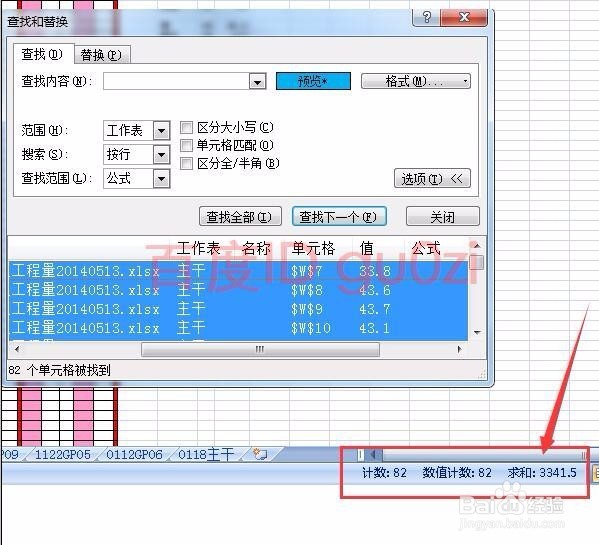The height and width of the screenshot is (545, 599).
Task: Click the 求和: 3341.5 status bar value
Action: coord(542,473)
